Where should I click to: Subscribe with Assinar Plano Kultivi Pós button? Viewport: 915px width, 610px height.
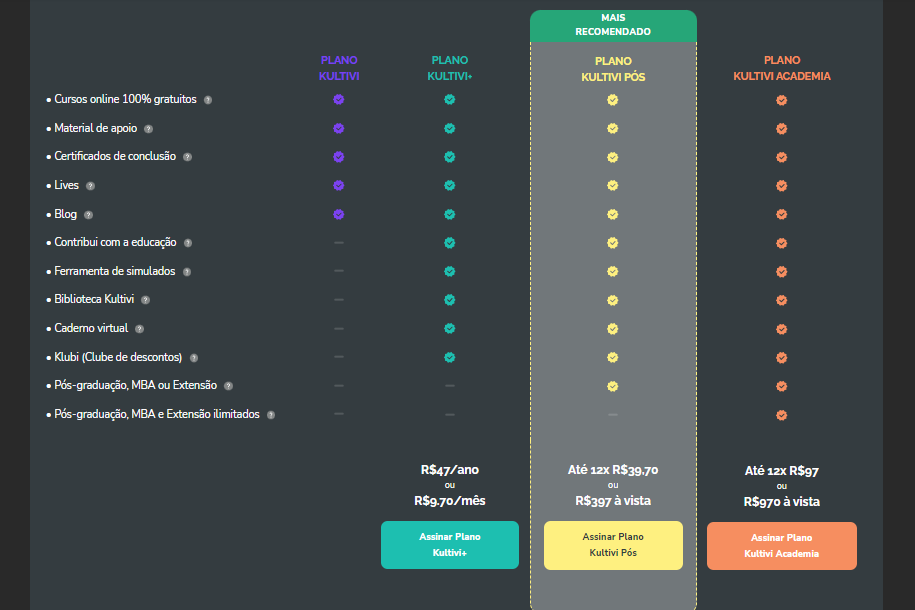click(x=613, y=545)
